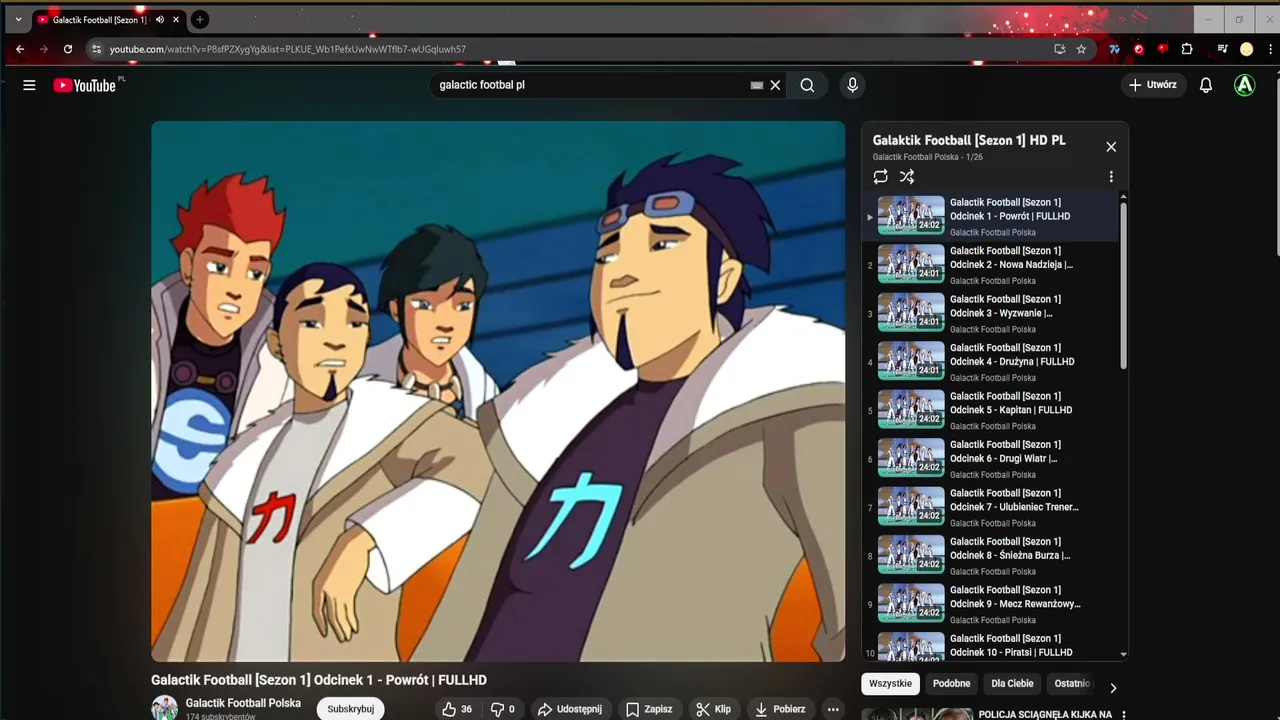This screenshot has height=720, width=1280.
Task: Close the Galactik Football browser tab
Action: click(x=177, y=19)
